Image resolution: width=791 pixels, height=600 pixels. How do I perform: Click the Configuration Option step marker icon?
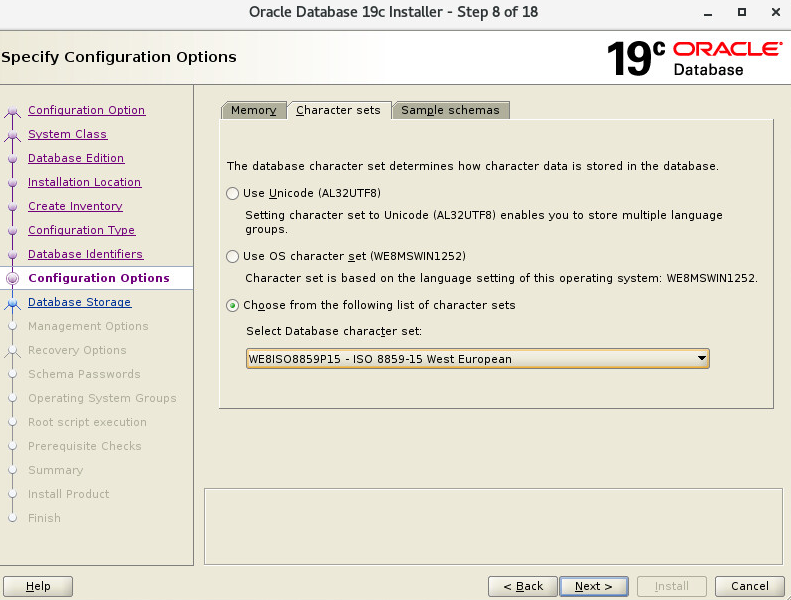click(13, 112)
